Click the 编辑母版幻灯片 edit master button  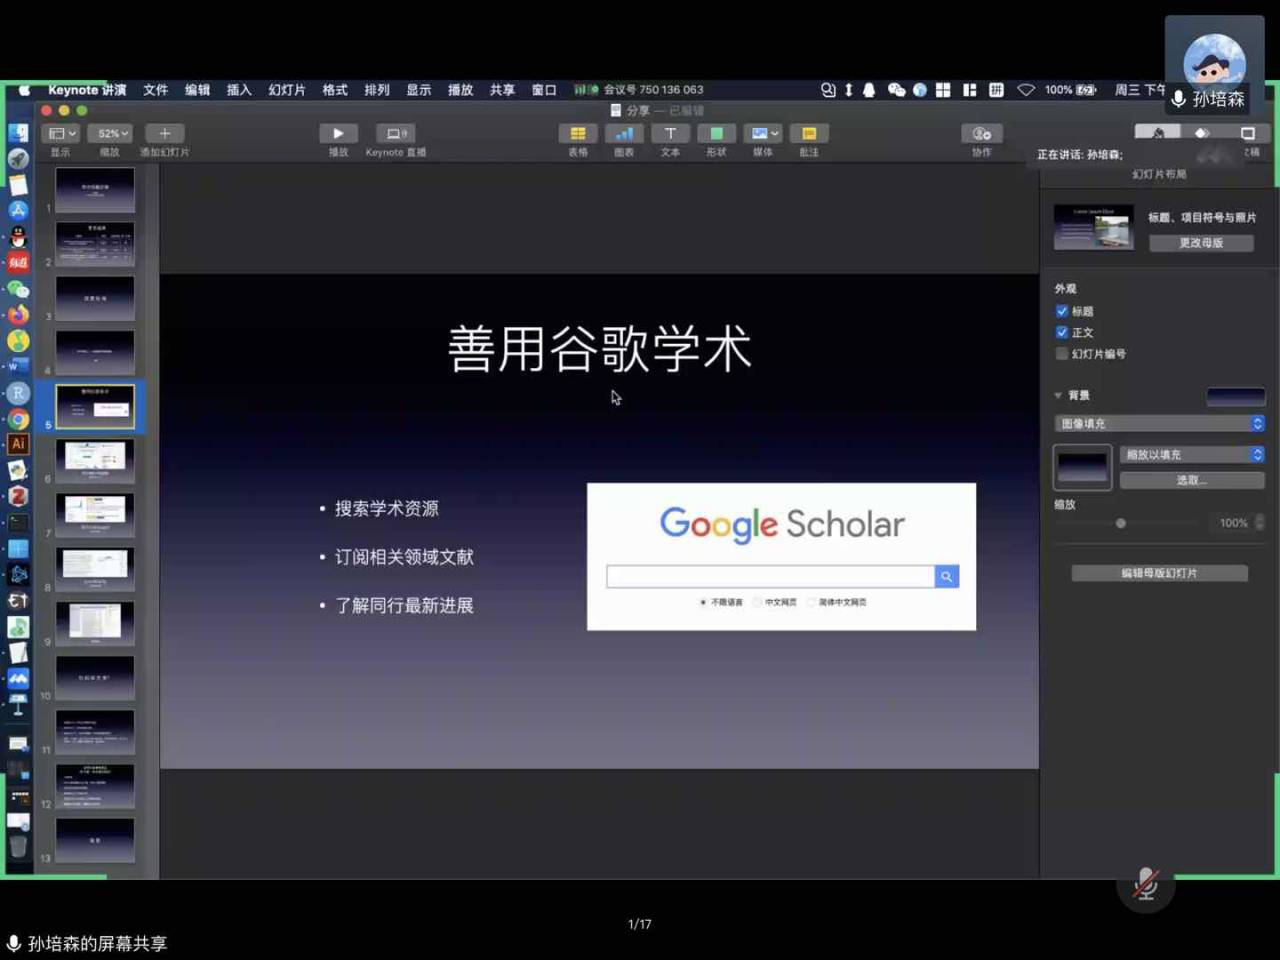1159,573
